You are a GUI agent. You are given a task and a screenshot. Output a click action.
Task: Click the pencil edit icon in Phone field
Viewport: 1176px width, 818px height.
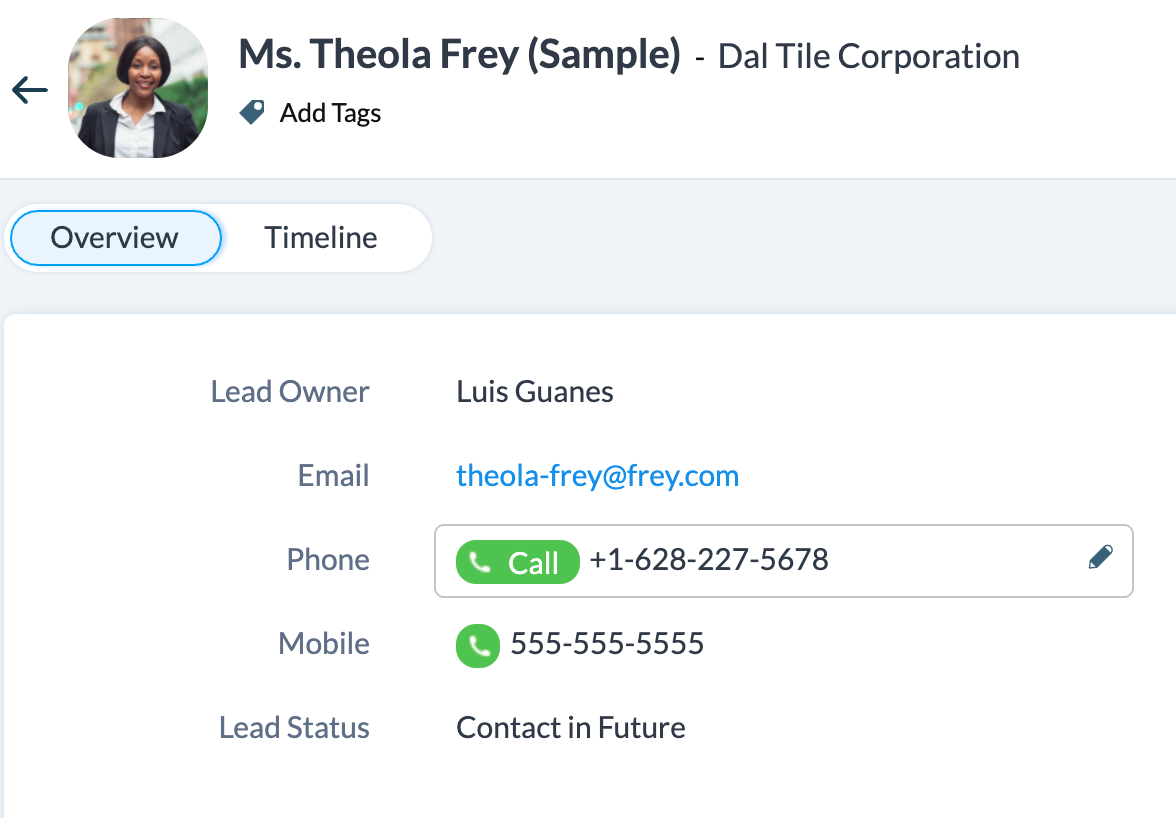pyautogui.click(x=1100, y=558)
